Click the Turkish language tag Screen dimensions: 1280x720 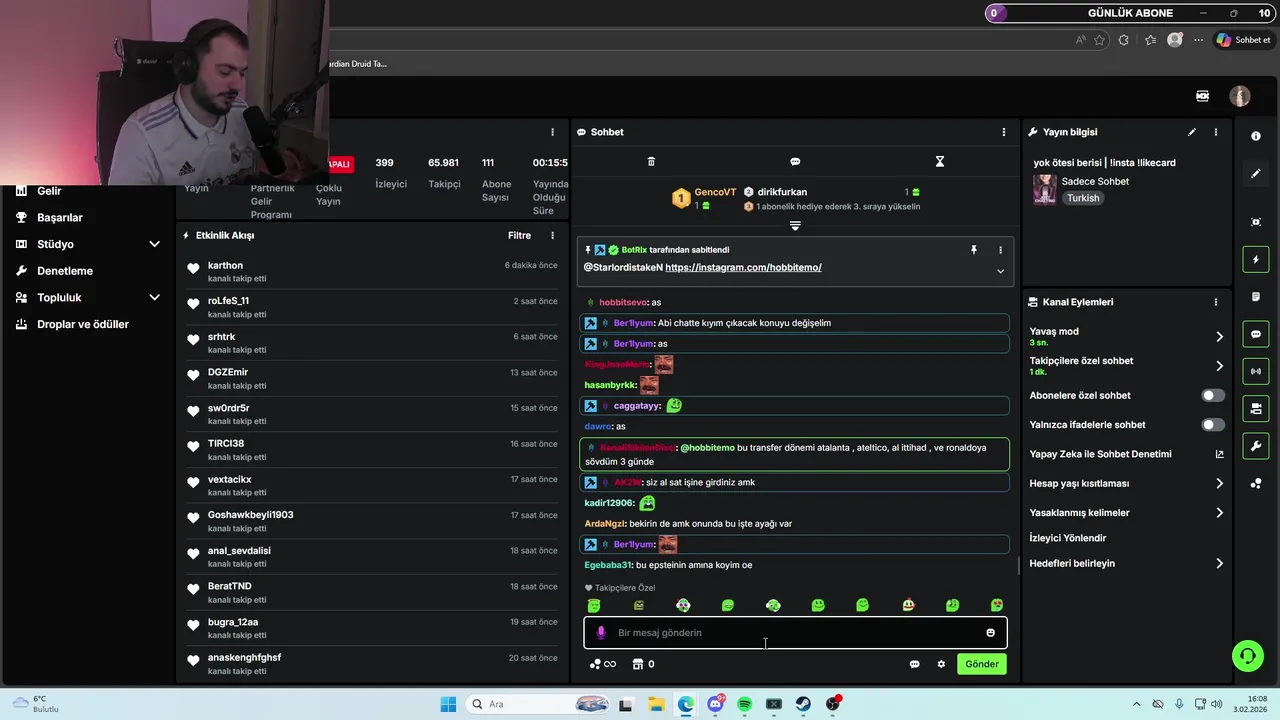point(1083,198)
